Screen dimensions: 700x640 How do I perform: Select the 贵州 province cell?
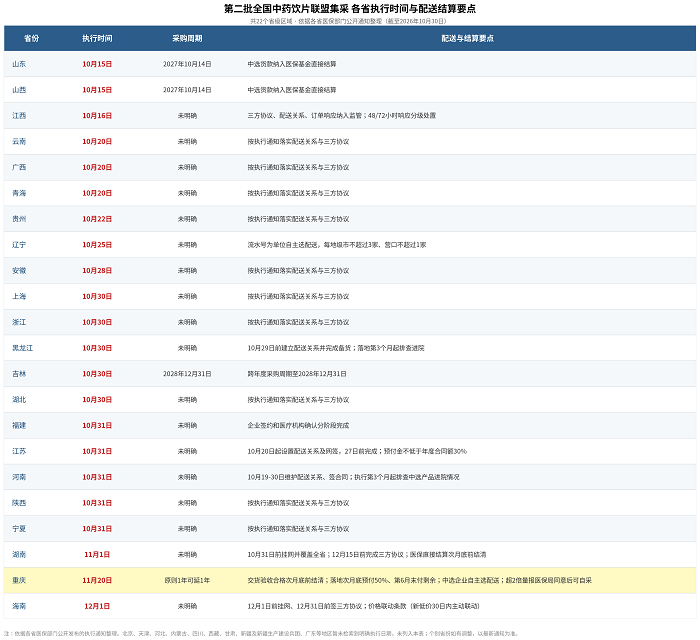[x=19, y=219]
